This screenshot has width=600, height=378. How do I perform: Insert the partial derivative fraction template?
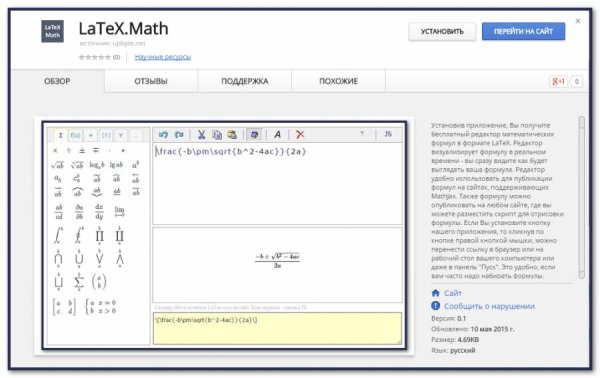point(79,212)
